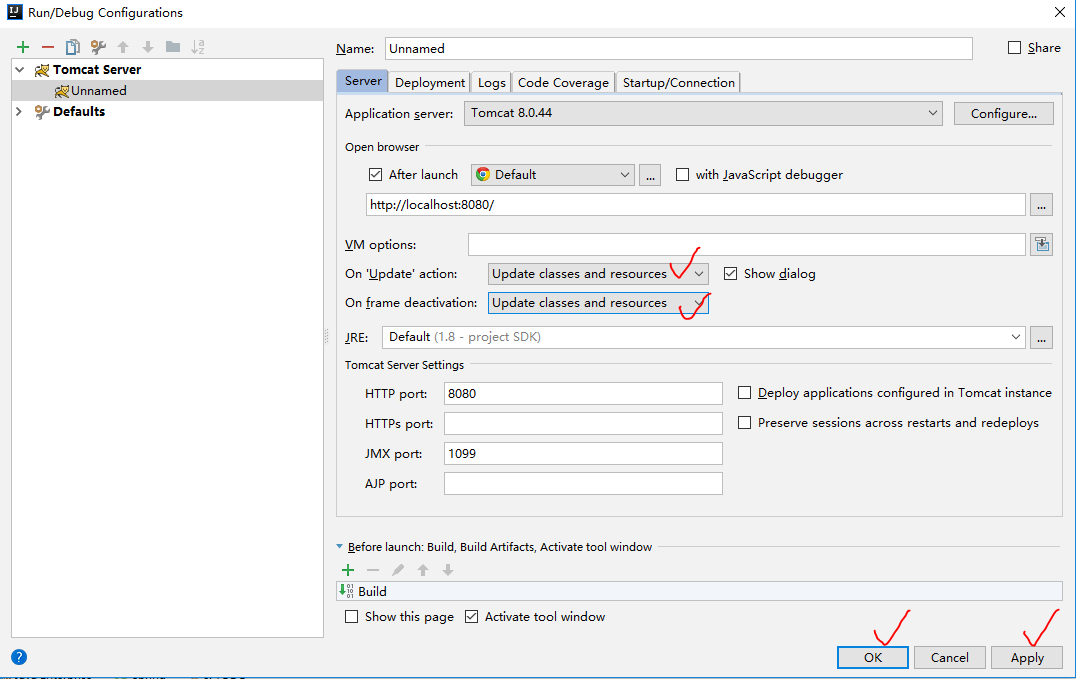
Task: Click the Tomcat Server cat icon
Action: pos(42,70)
